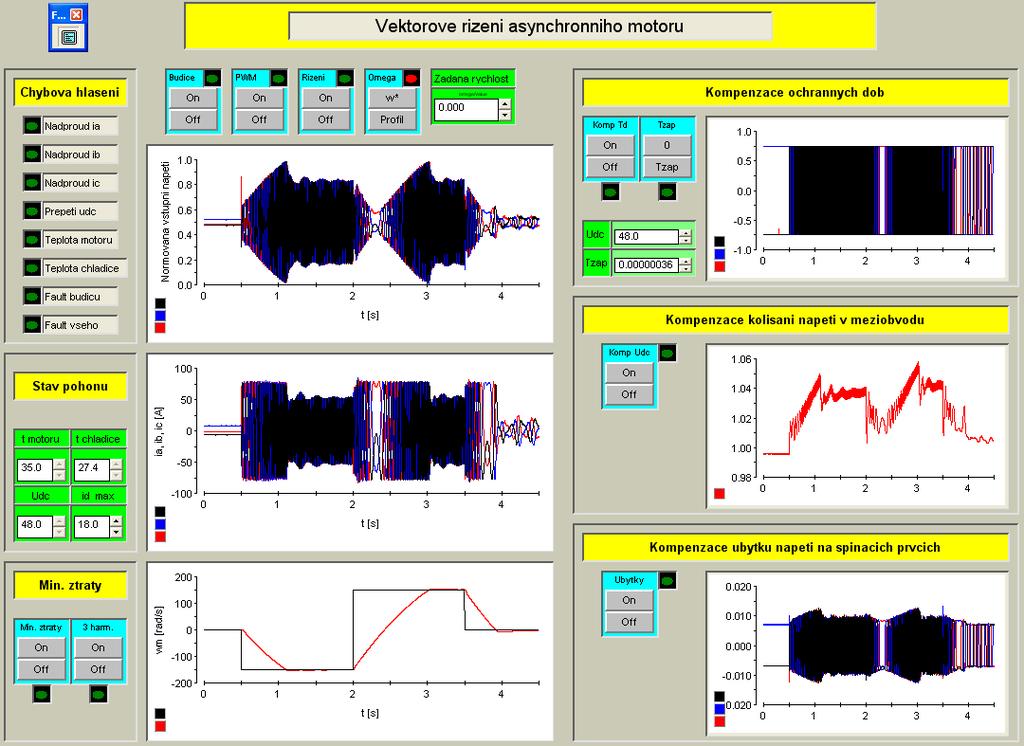Screen dimensions: 1024x746
Task: Click the Tzap 0 button
Action: (x=667, y=146)
